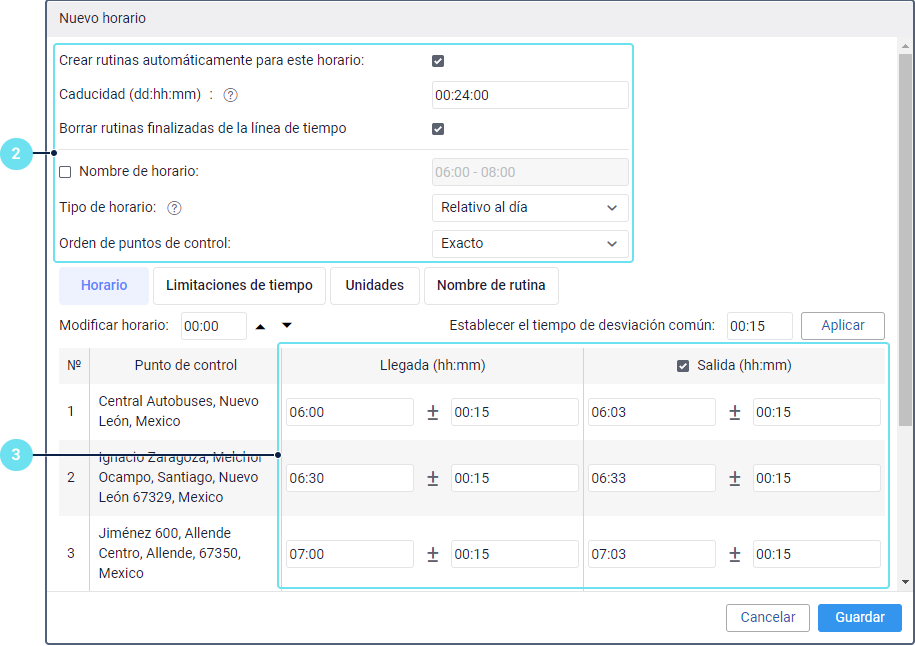The height and width of the screenshot is (646, 915).
Task: Open the Unidades tab
Action: (374, 285)
